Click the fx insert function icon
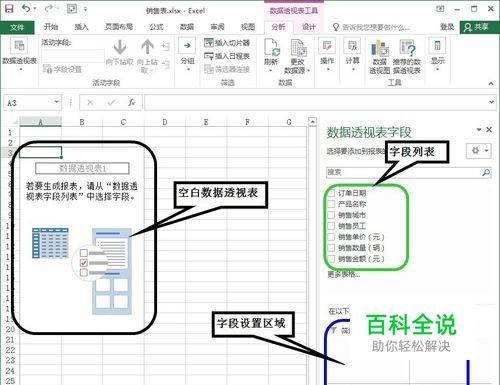 [x=132, y=103]
